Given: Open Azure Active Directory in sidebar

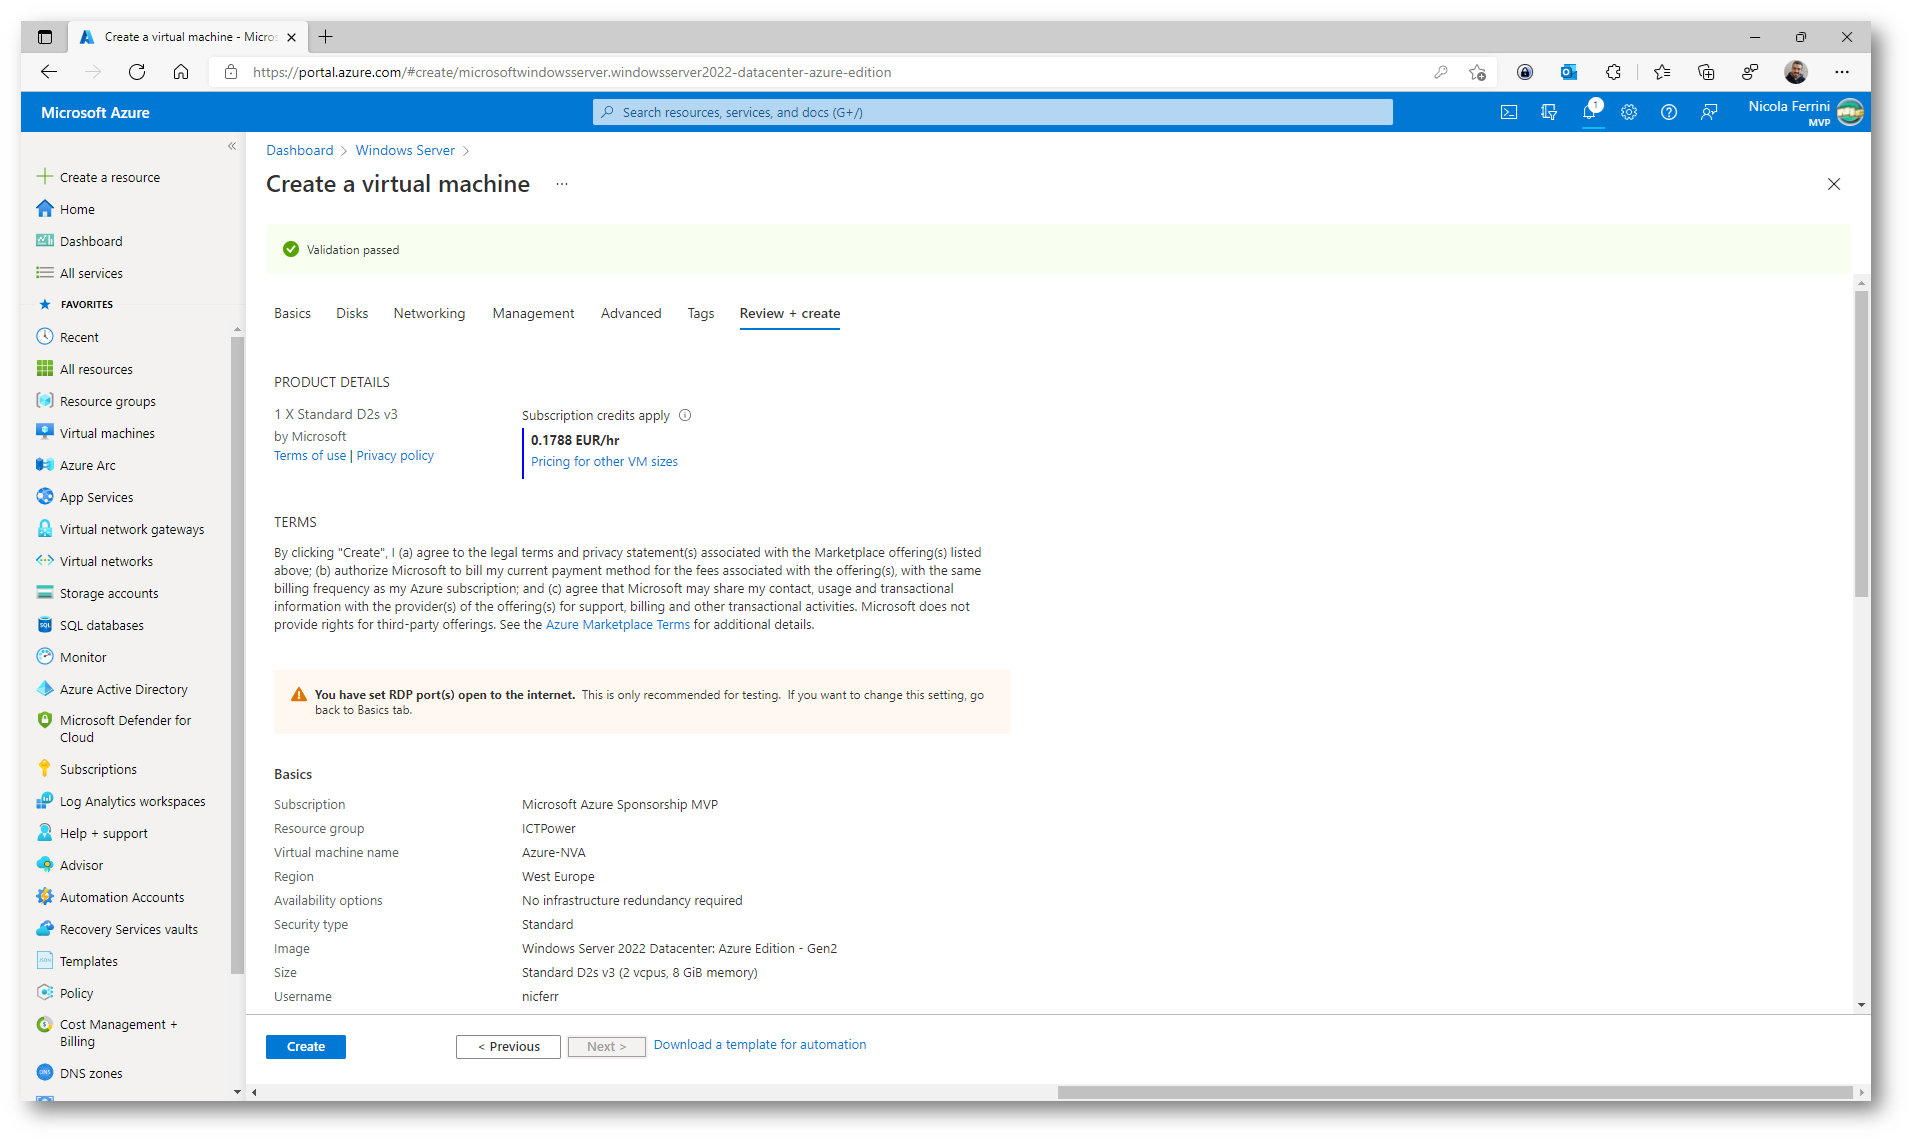Looking at the screenshot, I should tap(124, 689).
